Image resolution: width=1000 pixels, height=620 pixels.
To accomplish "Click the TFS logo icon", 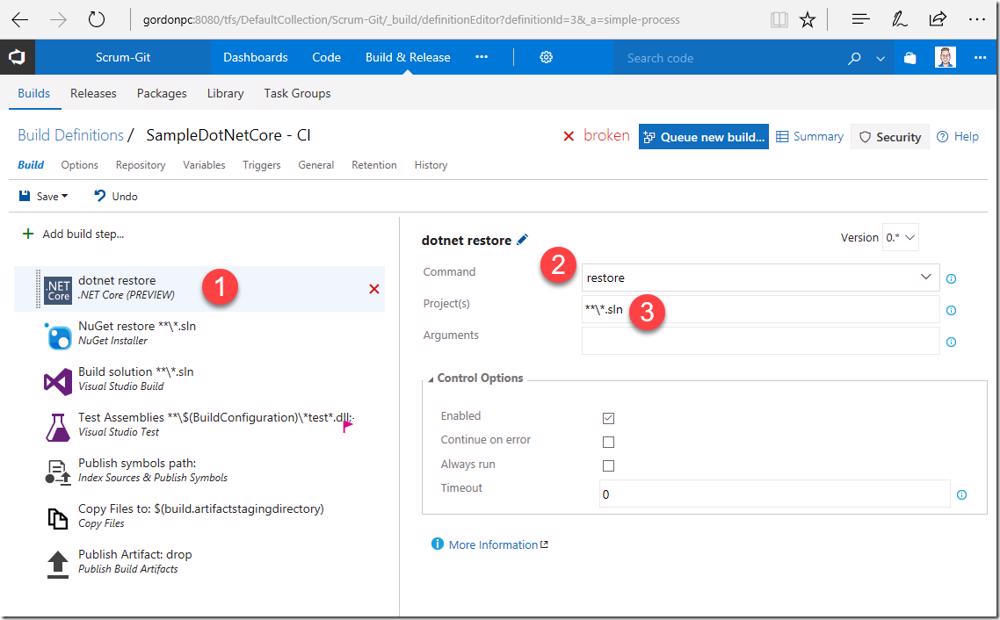I will pyautogui.click(x=17, y=57).
